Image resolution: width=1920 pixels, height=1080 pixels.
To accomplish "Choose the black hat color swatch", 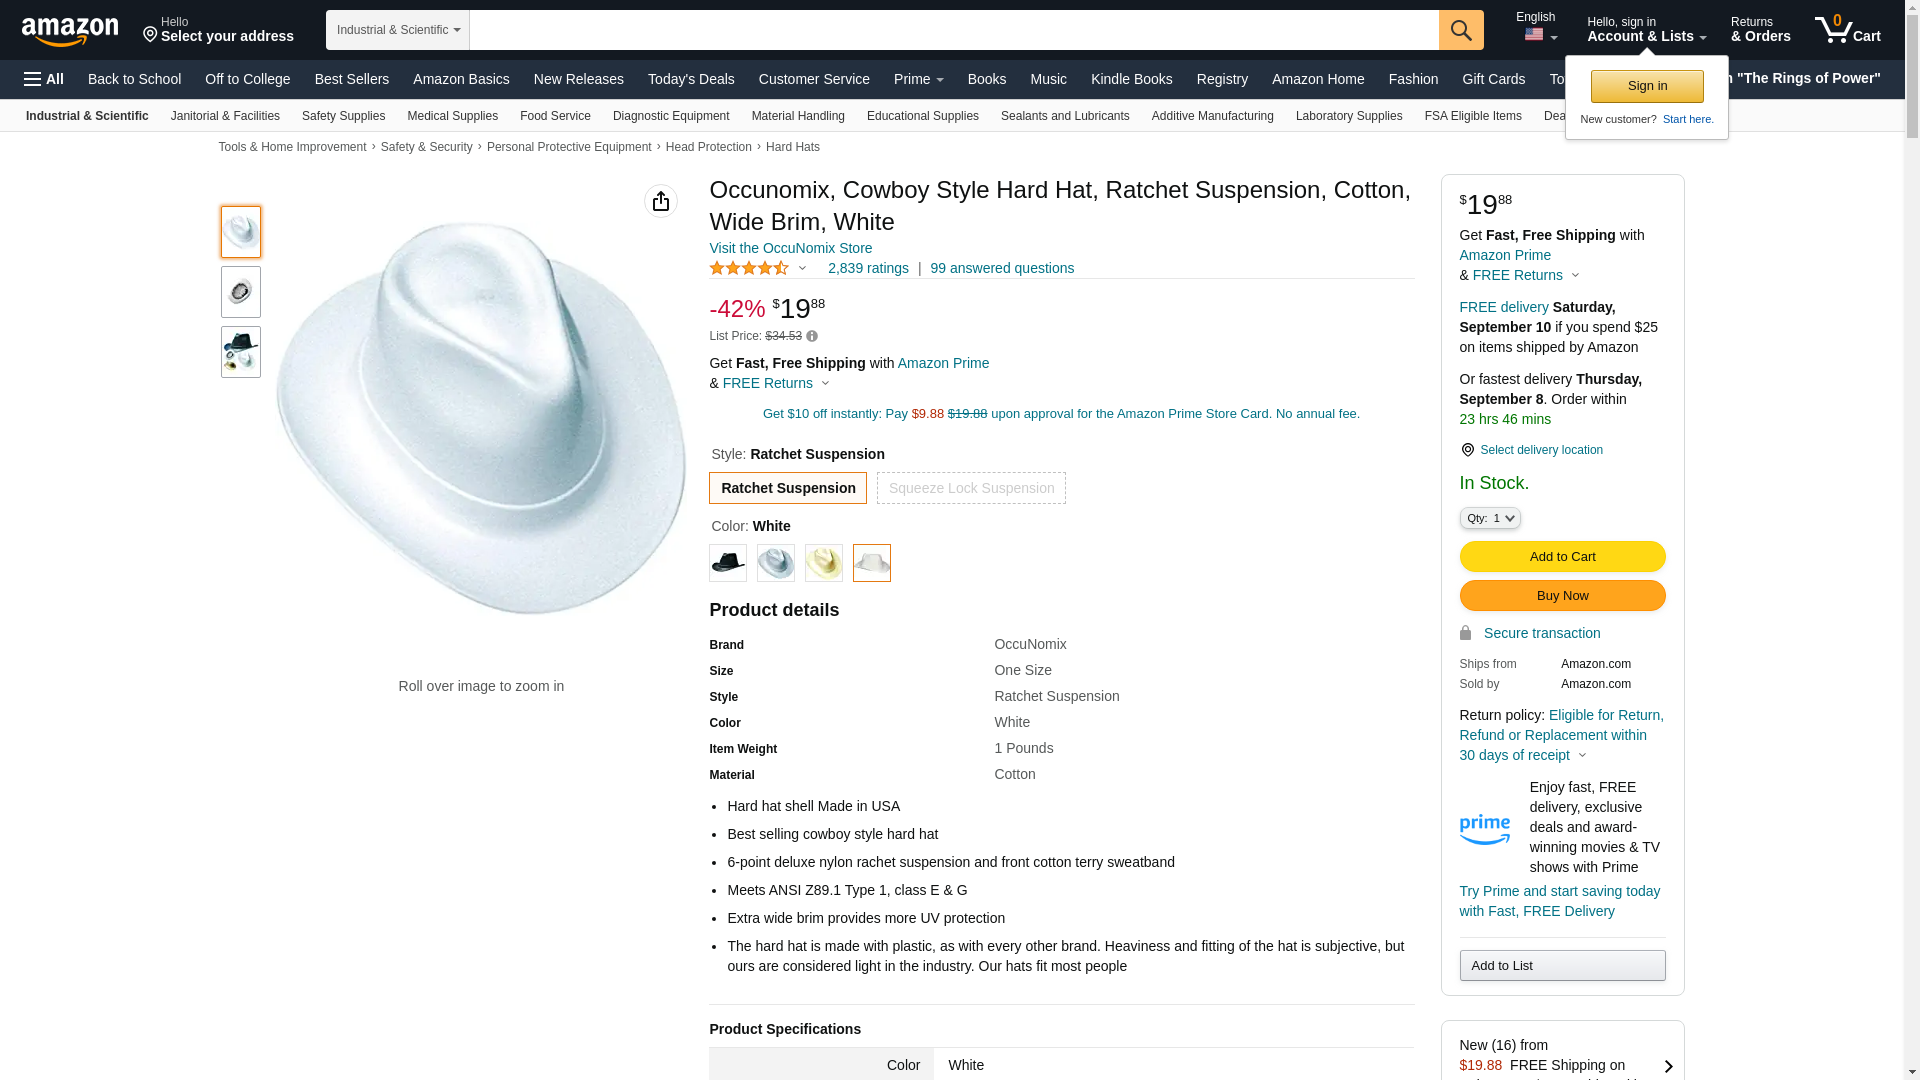I will pos(728,563).
